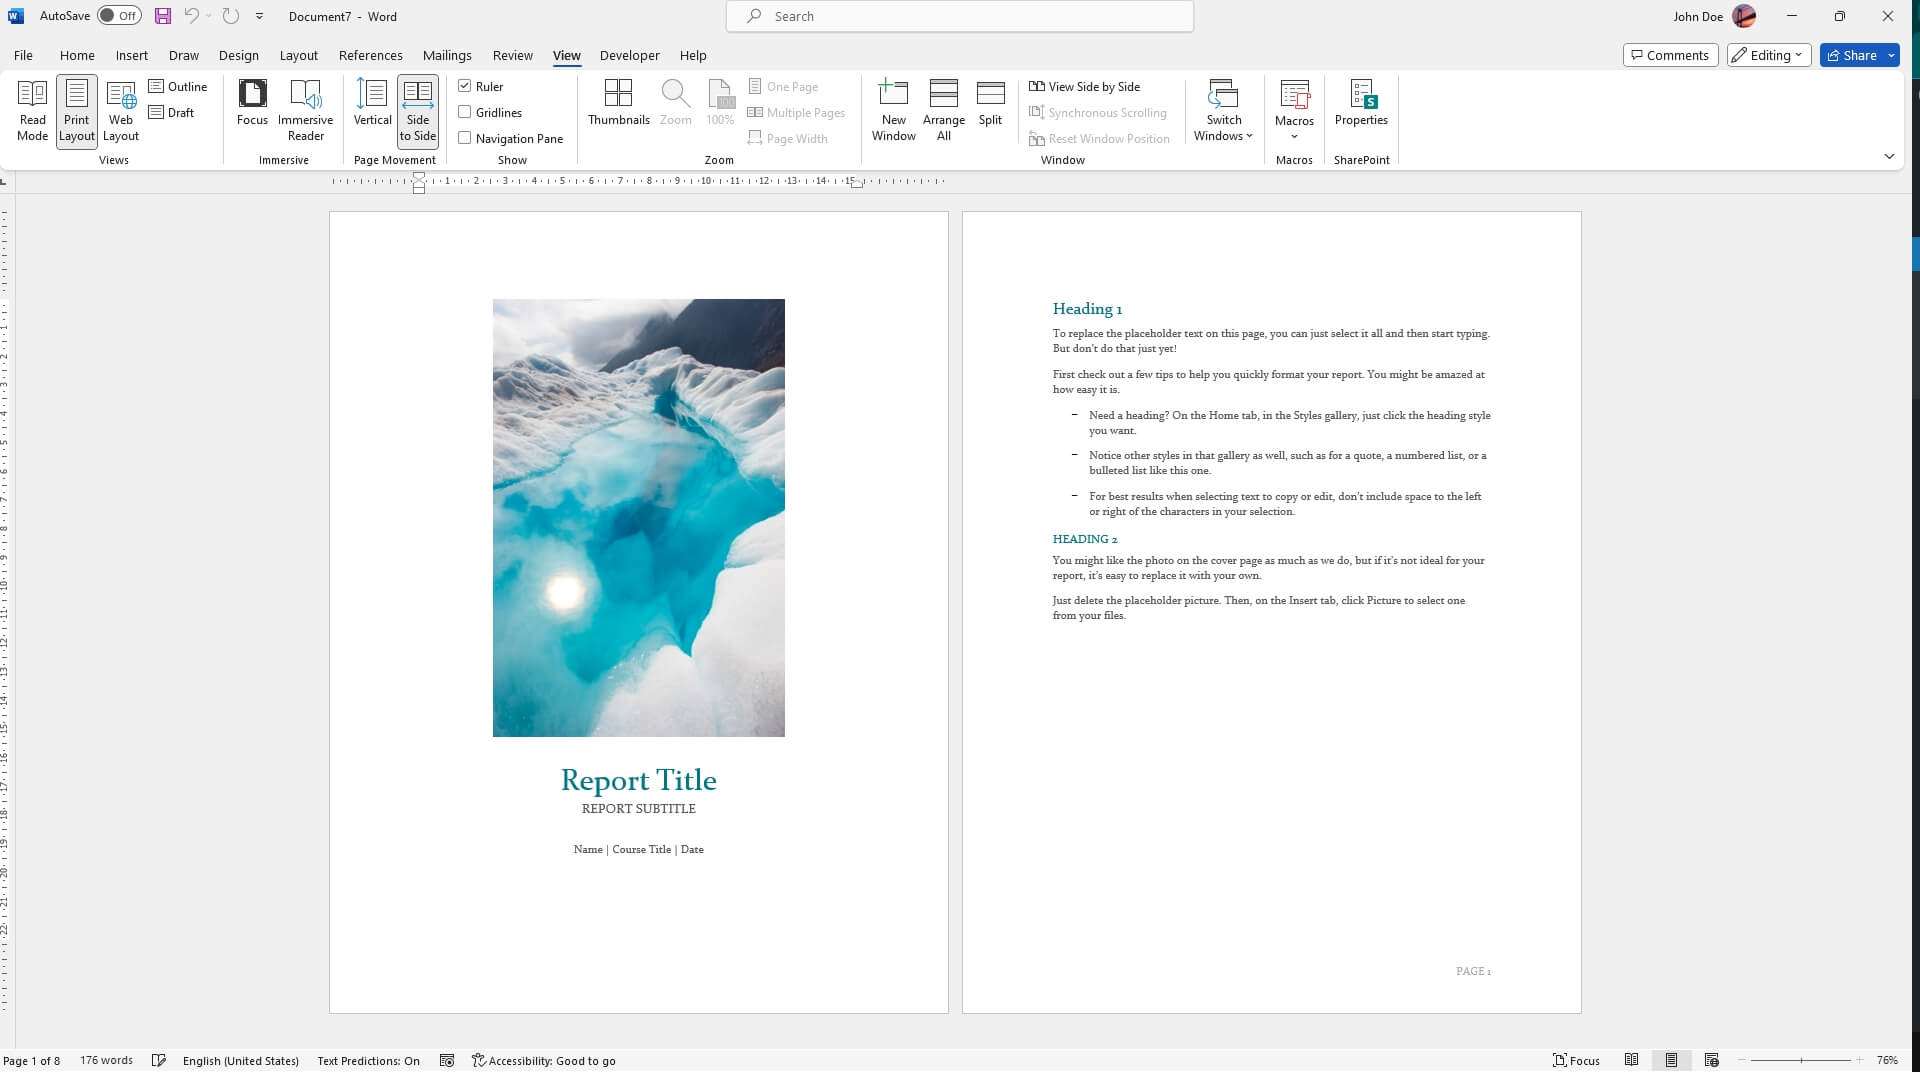
Task: Enable Gridlines display
Action: 465,112
